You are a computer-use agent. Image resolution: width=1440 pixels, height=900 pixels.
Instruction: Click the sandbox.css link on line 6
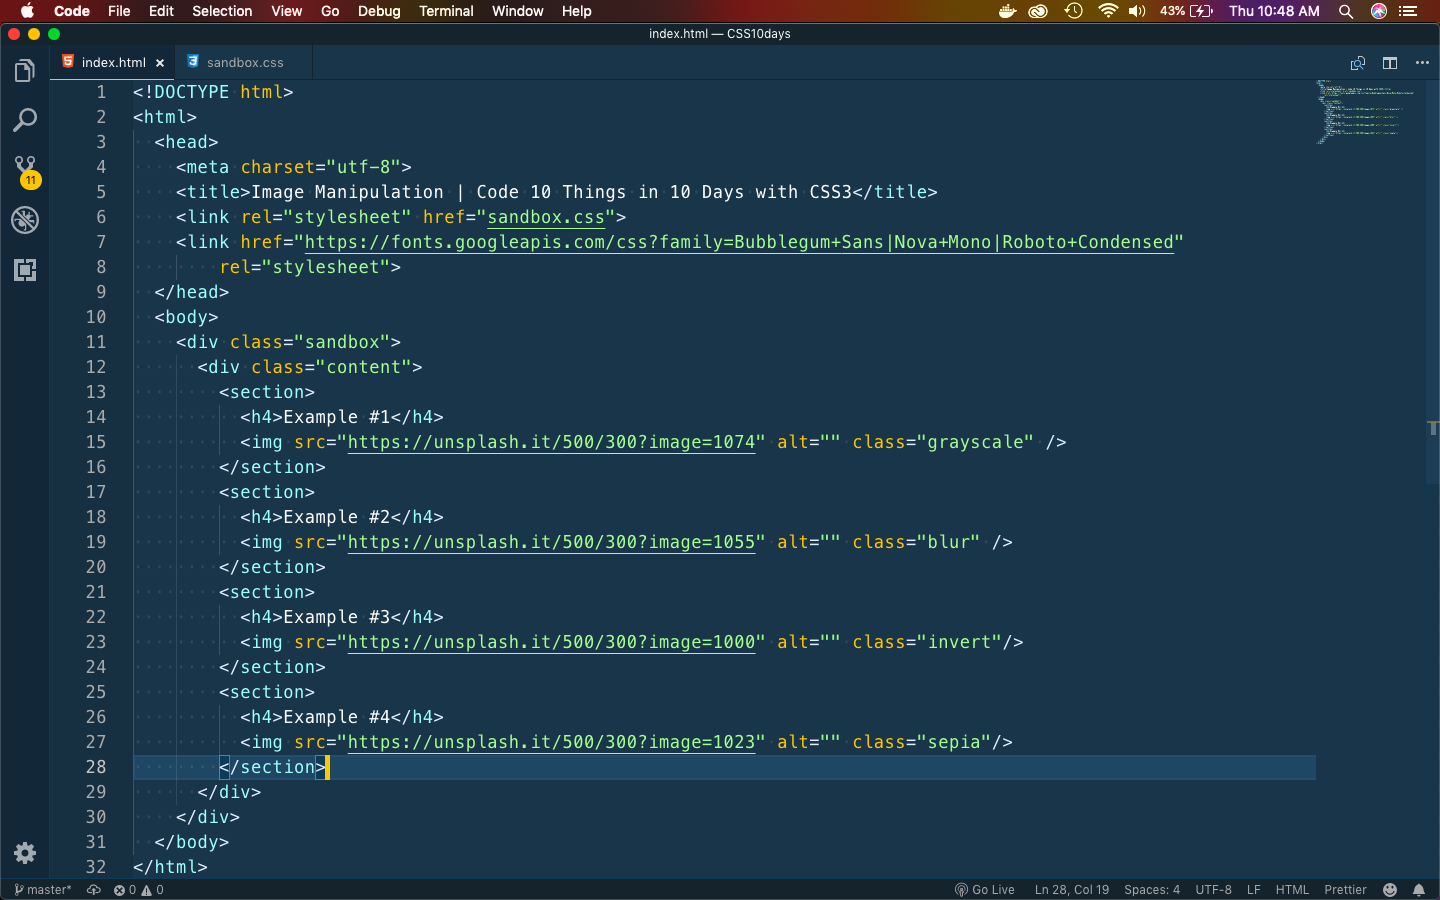(546, 217)
